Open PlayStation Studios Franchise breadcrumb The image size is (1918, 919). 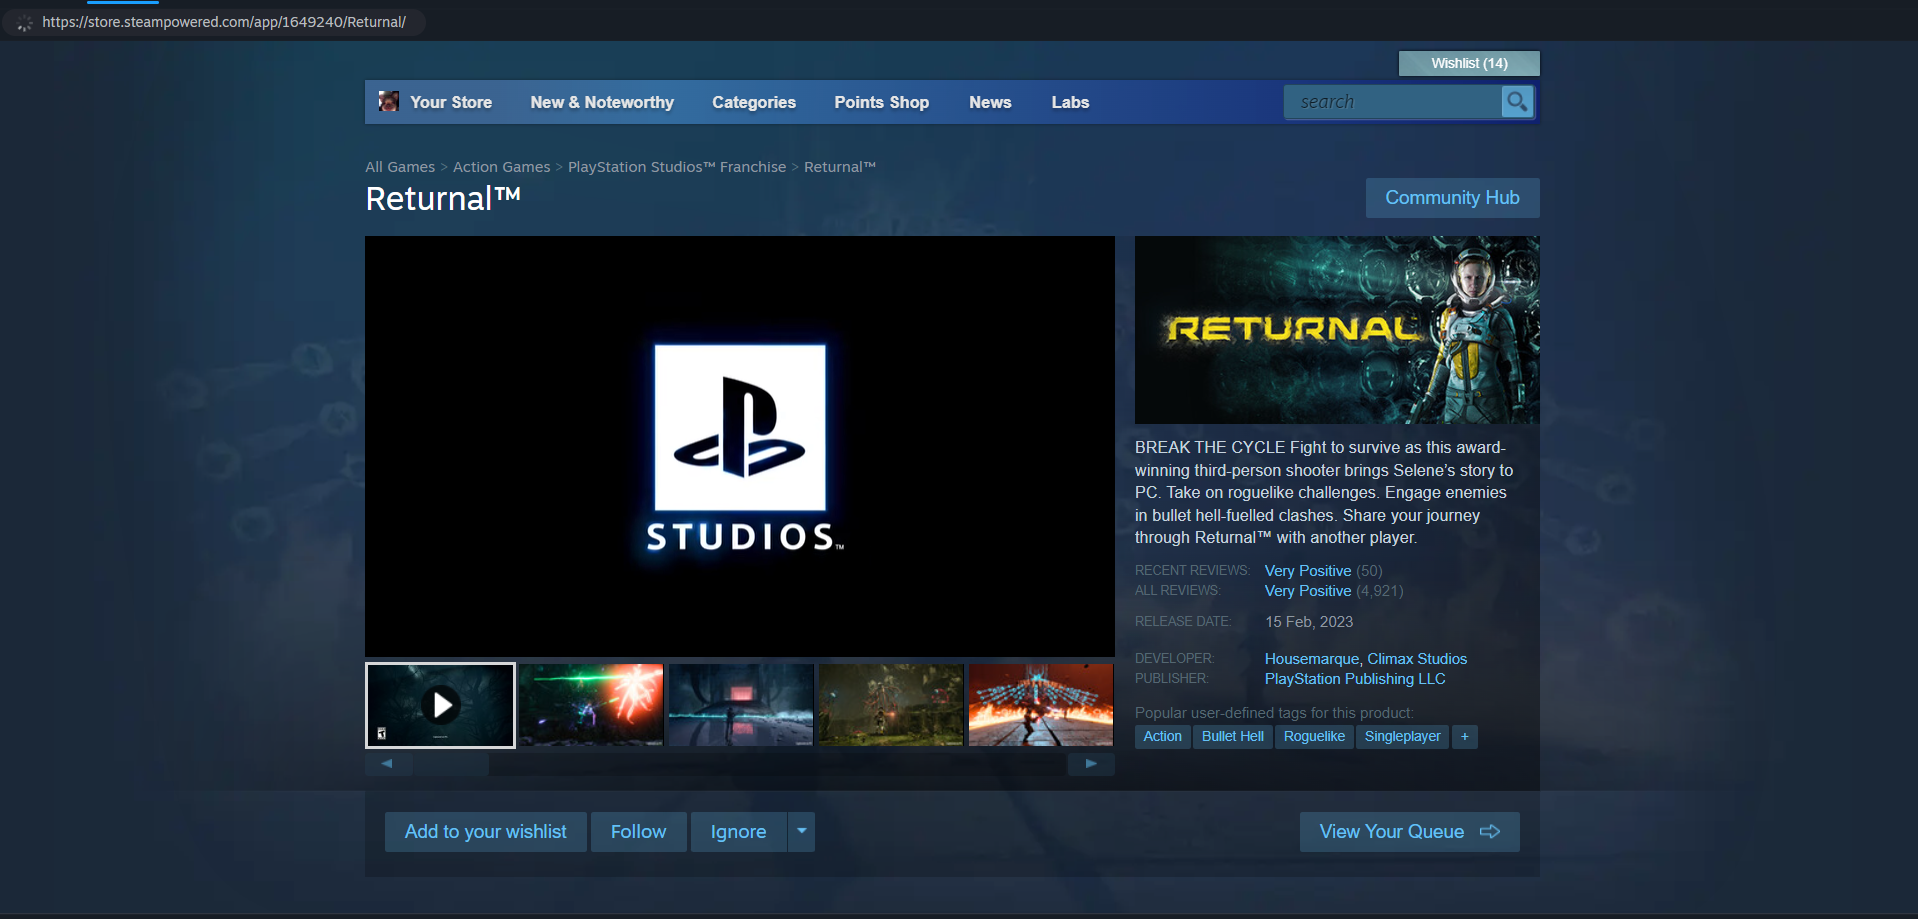(x=677, y=167)
